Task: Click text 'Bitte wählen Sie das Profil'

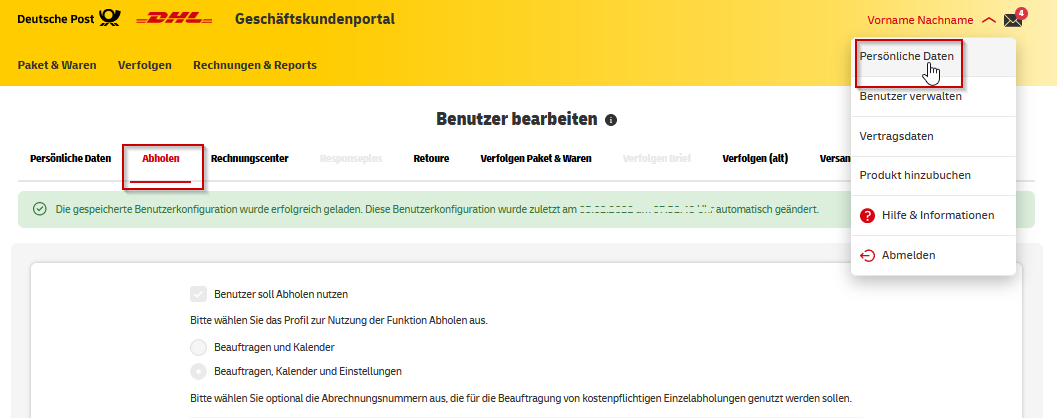Action: coord(338,320)
